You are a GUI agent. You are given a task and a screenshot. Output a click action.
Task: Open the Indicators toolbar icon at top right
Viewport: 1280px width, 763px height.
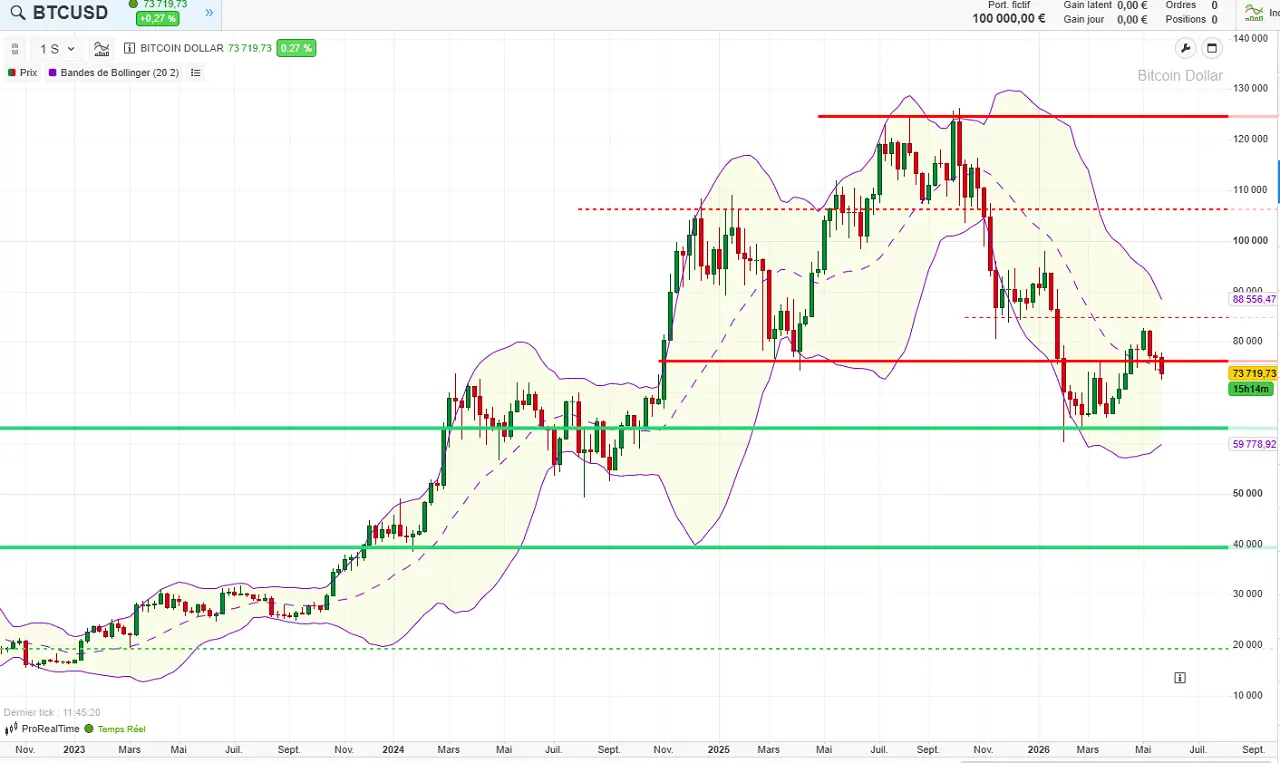pos(1254,13)
